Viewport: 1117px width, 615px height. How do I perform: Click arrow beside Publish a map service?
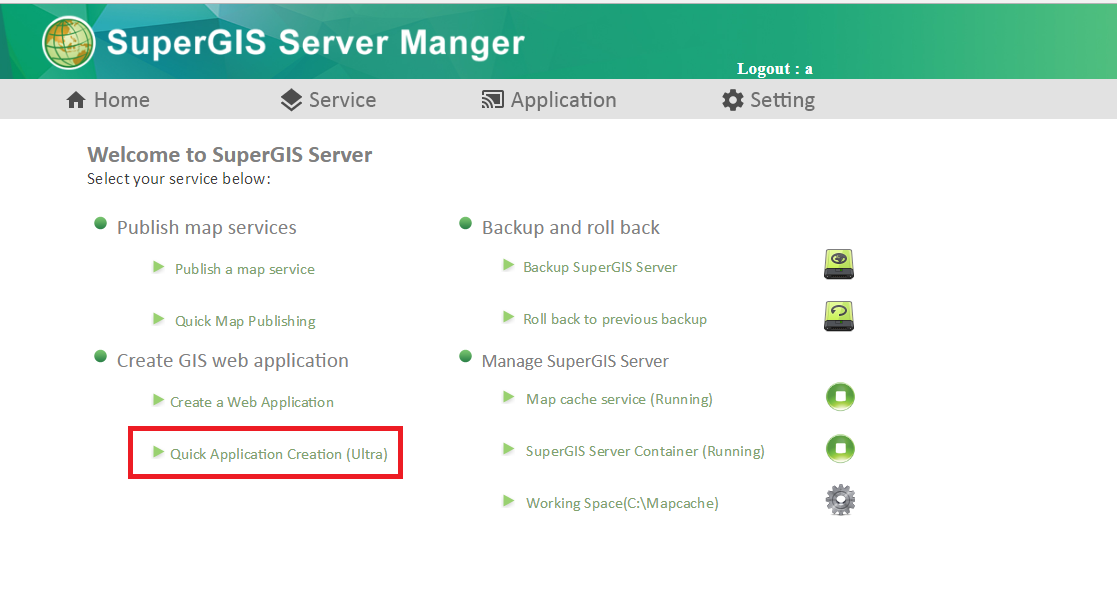click(x=159, y=267)
